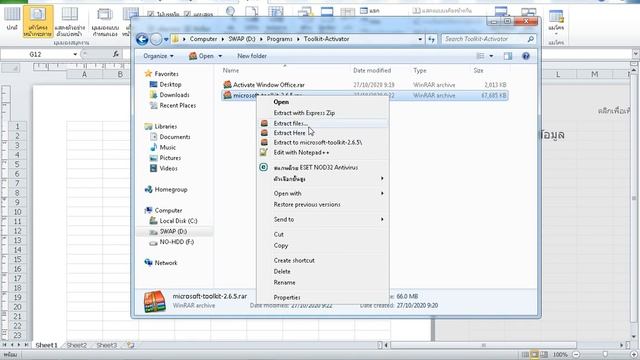Click the WinRAR icon of the highlighted microsoft-toolkit archive

click(227, 95)
